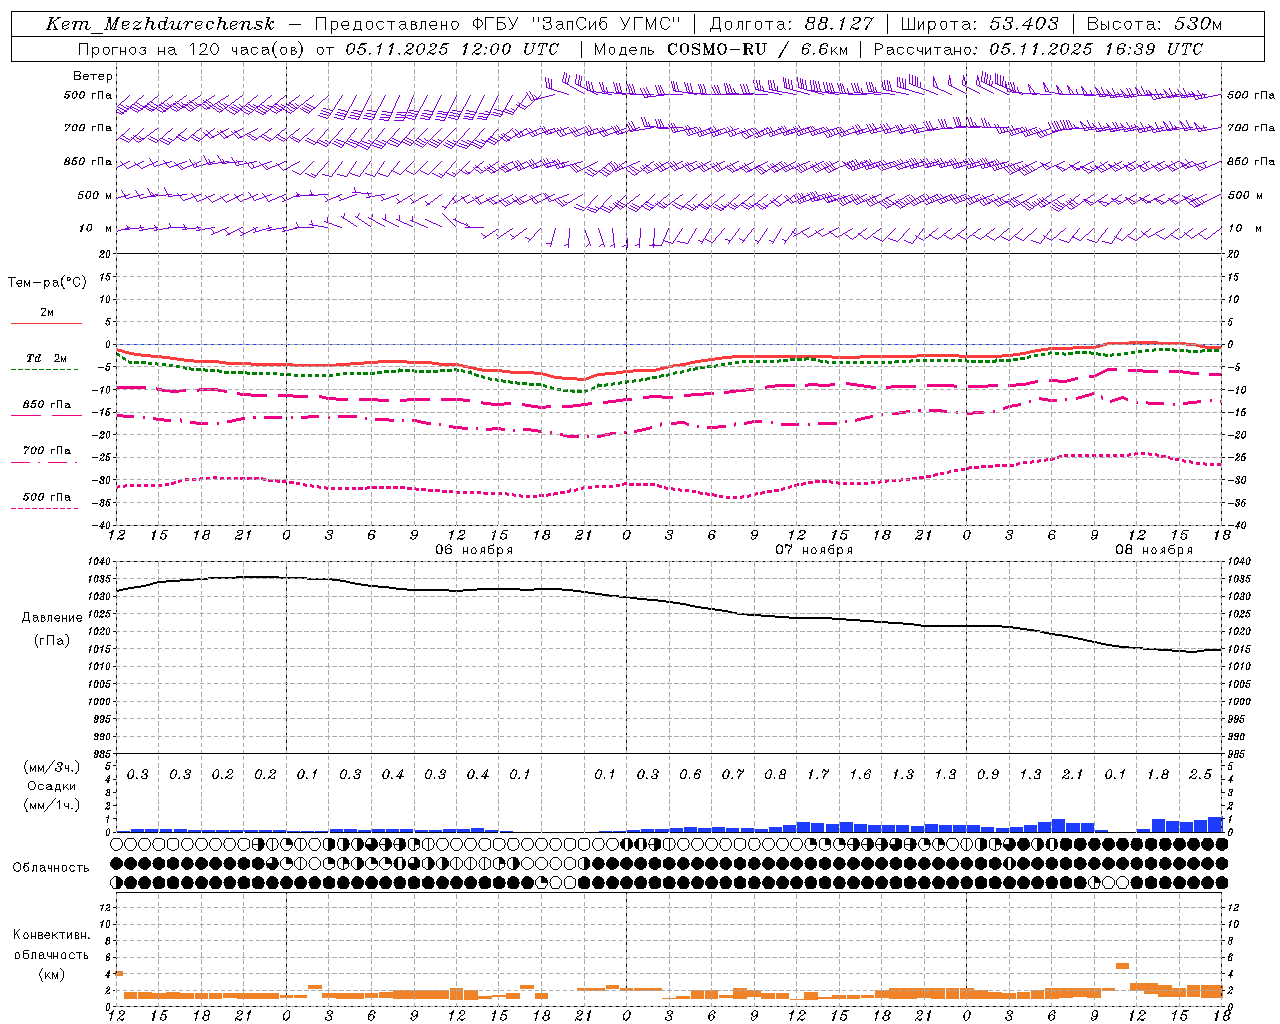
Task: Click the 'Предоставлено ФГБУ "ЗапСиб УГМС"' provider text
Action: coord(498,24)
